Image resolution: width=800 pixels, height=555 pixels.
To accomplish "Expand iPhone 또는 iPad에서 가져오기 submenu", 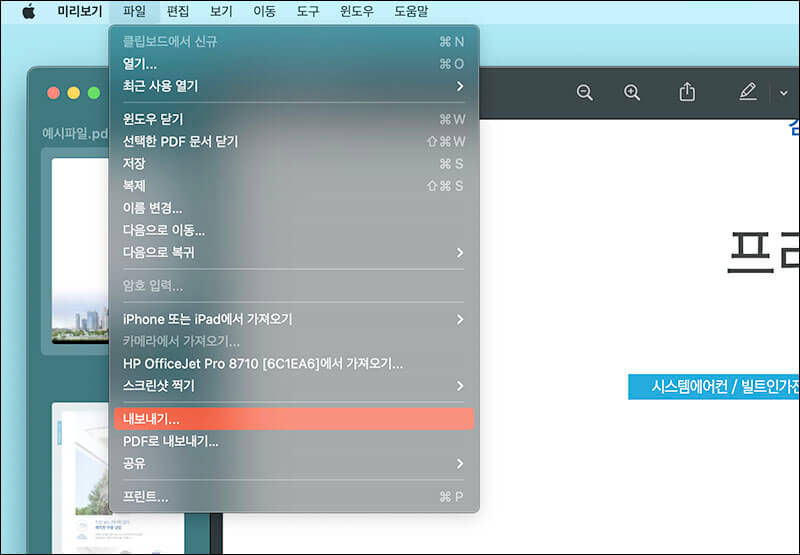I will (x=293, y=319).
